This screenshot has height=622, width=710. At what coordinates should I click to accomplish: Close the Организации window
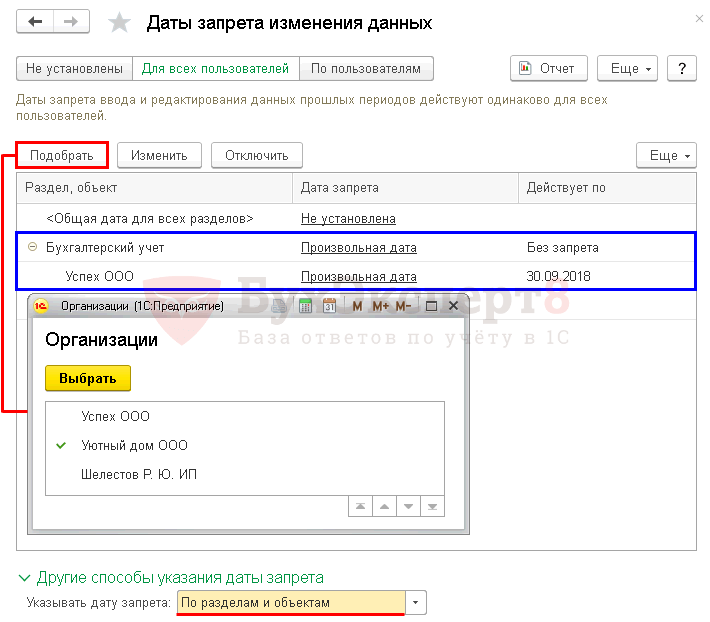coord(453,306)
